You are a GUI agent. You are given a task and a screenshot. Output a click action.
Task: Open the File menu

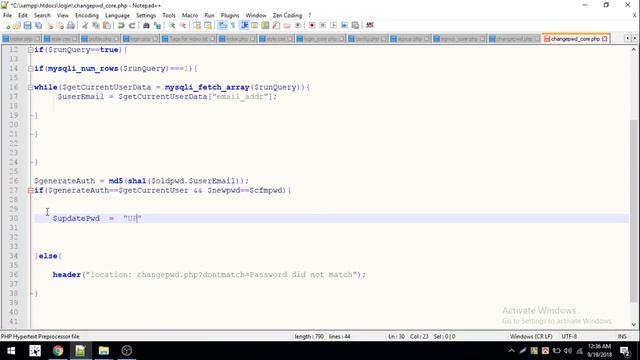[x=7, y=16]
